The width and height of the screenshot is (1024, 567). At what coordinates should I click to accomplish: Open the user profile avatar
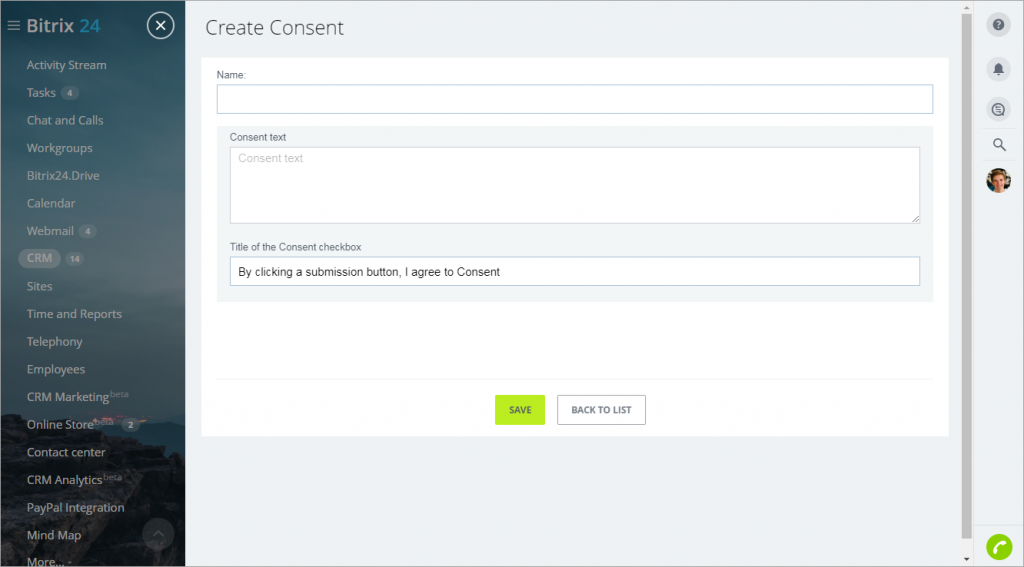[x=998, y=180]
